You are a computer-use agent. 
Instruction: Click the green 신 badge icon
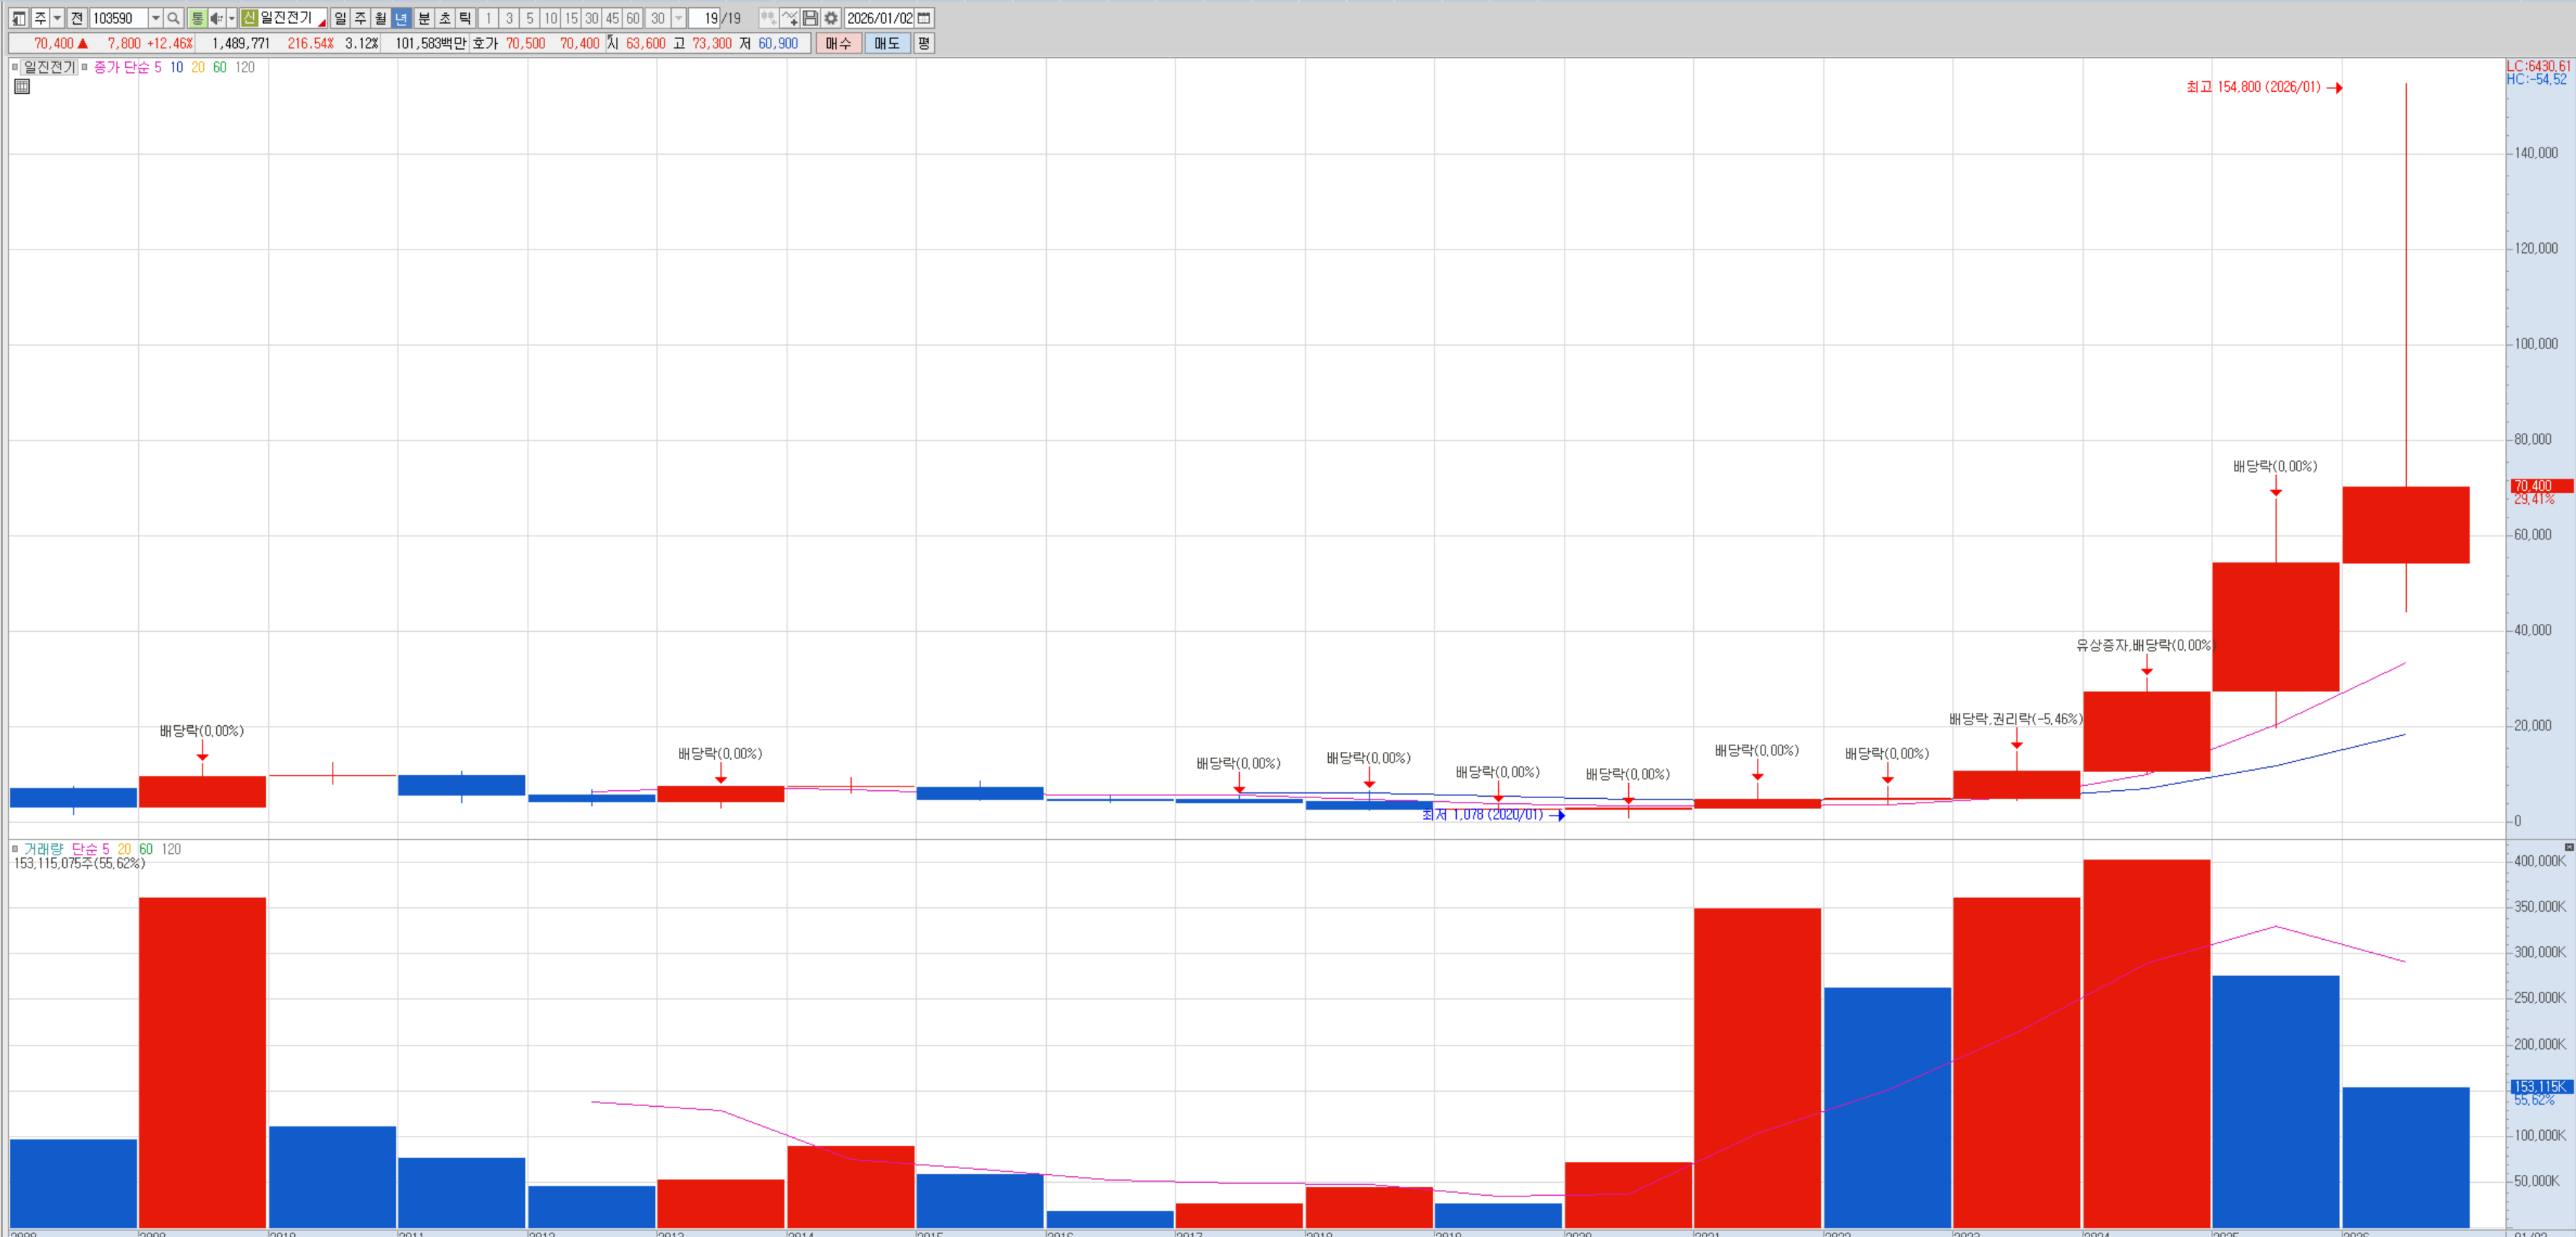click(249, 18)
